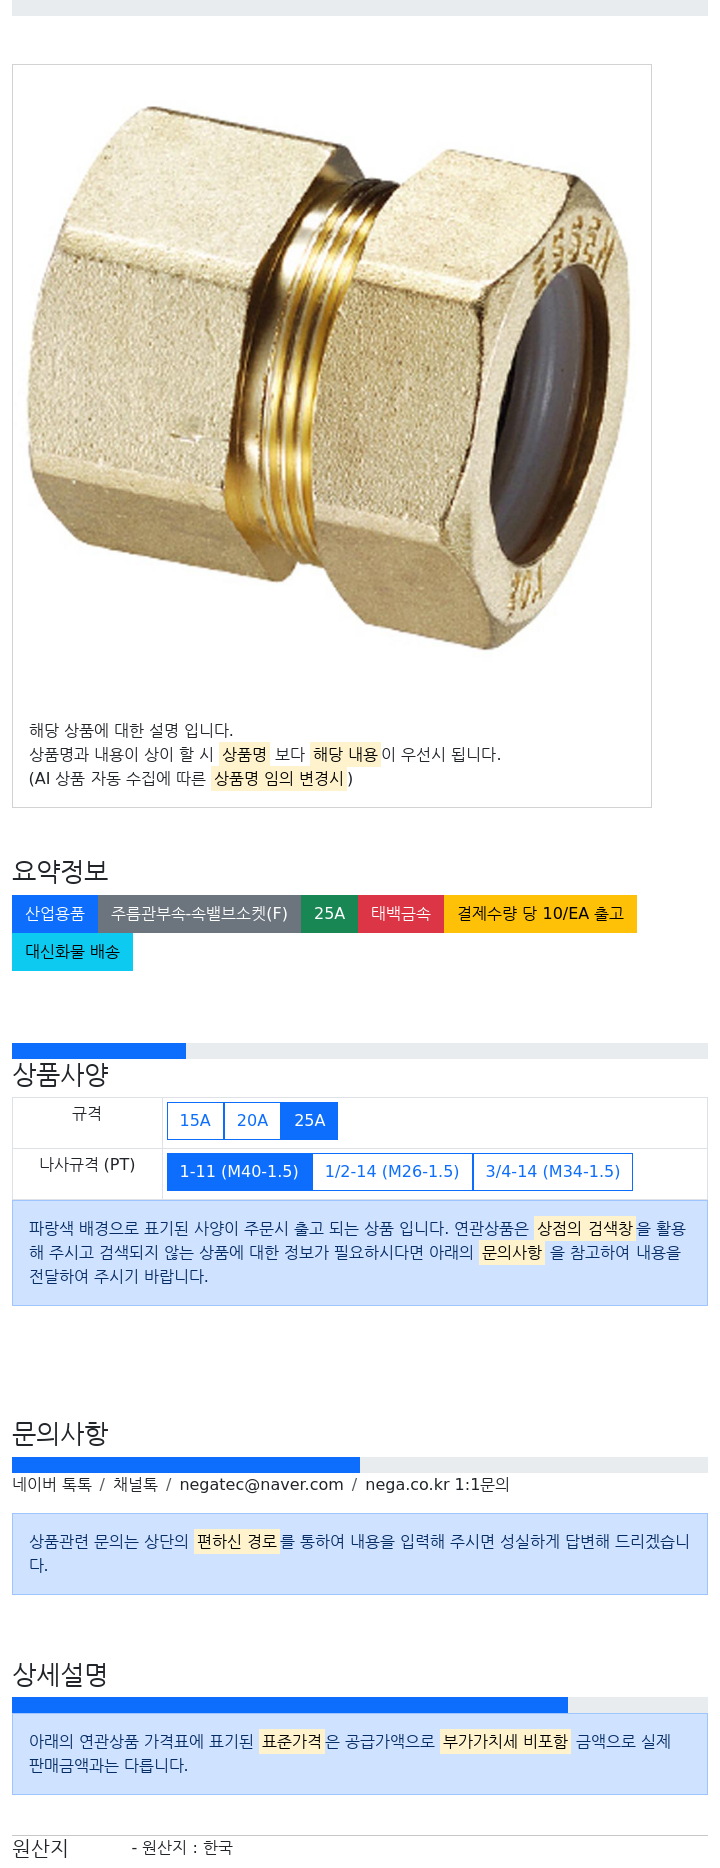This screenshot has height=1868, width=720.
Task: Click the green 25A summary tag
Action: (329, 914)
